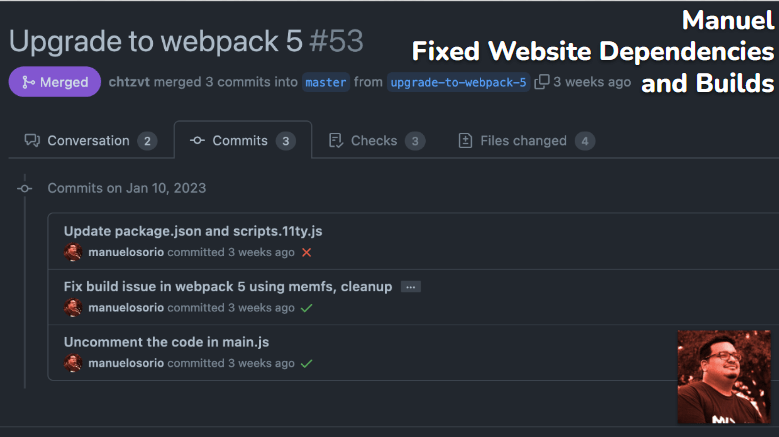This screenshot has height=437, width=779.
Task: Open the upgrade-to-webpack-5 branch link
Action: [458, 82]
